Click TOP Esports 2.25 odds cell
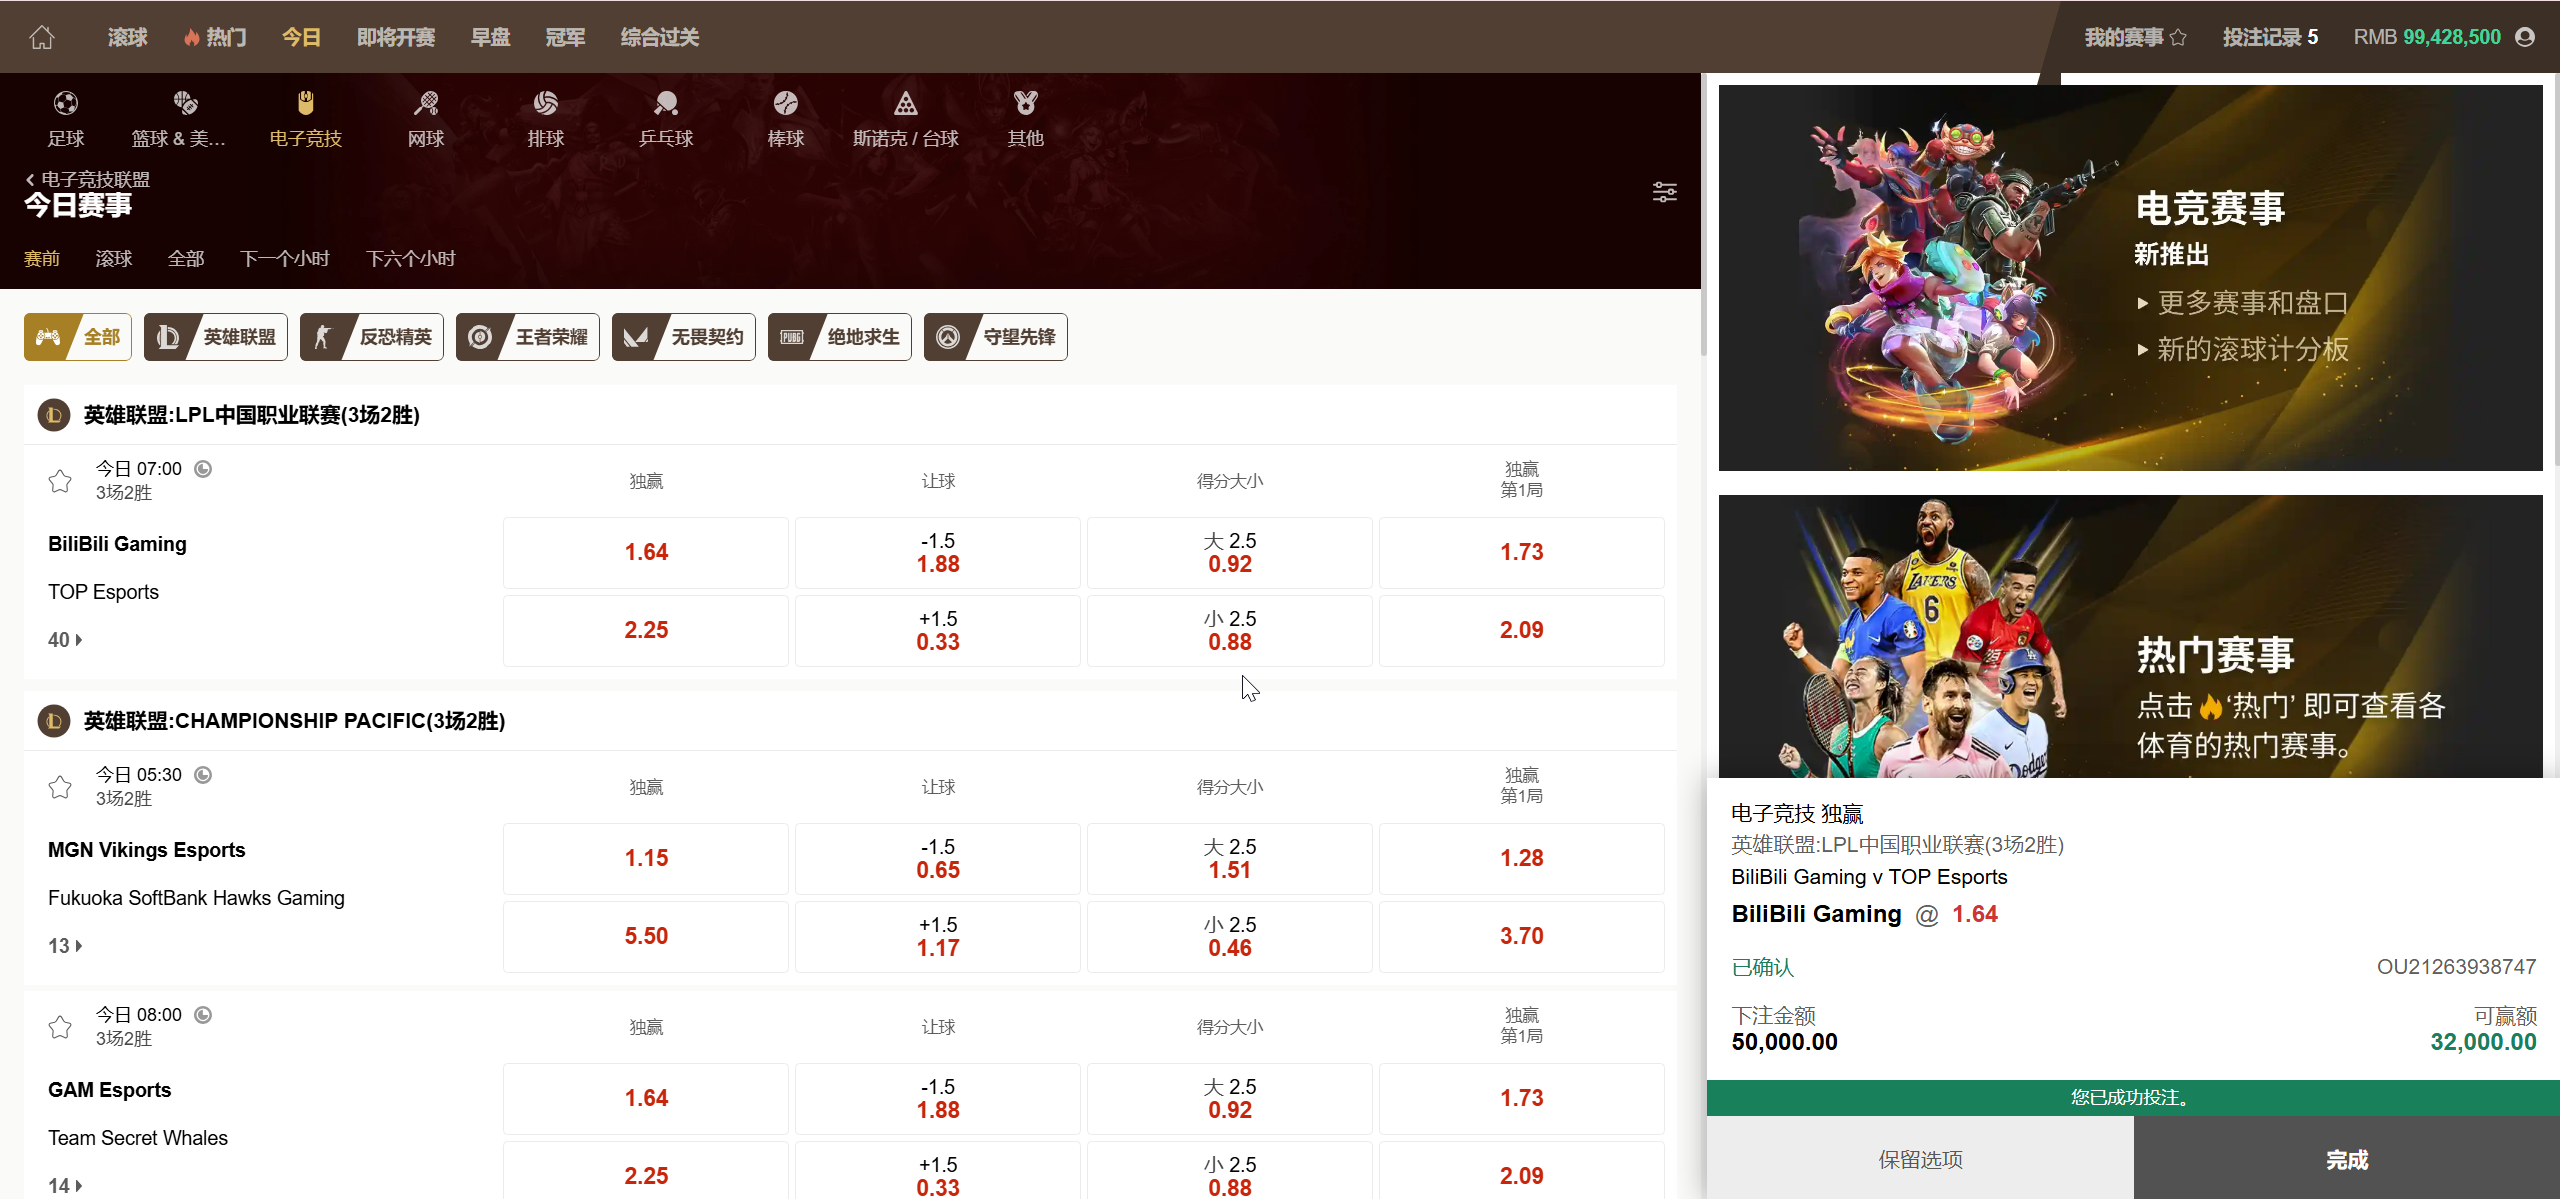The height and width of the screenshot is (1199, 2560). [646, 630]
